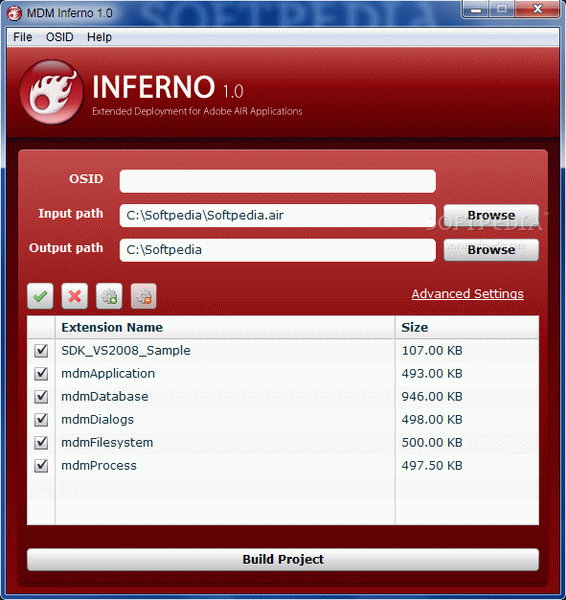Click the red X deselect-all icon
The image size is (566, 600).
click(x=75, y=296)
